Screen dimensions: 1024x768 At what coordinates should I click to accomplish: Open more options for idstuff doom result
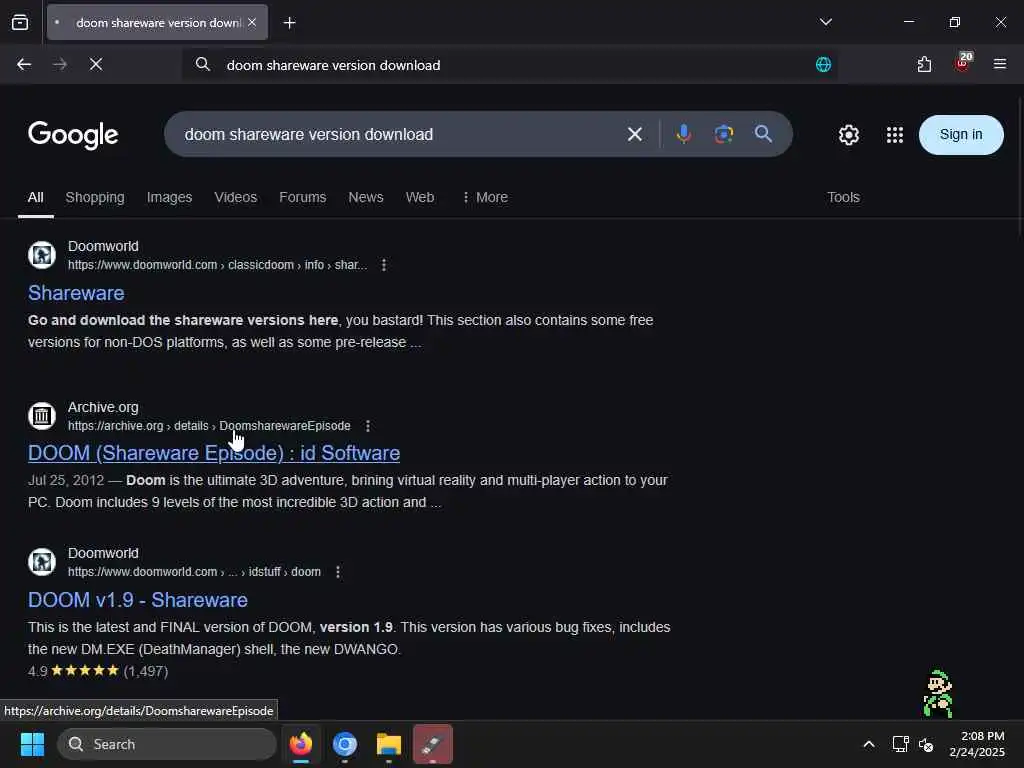click(x=338, y=572)
